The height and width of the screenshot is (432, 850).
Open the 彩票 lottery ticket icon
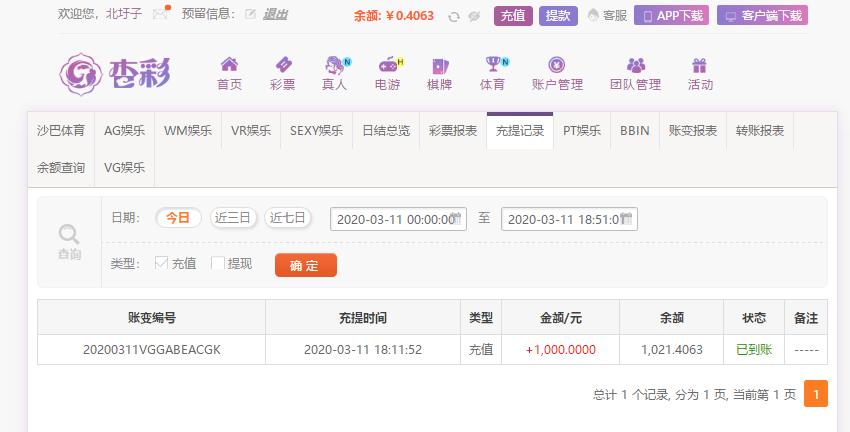(283, 65)
